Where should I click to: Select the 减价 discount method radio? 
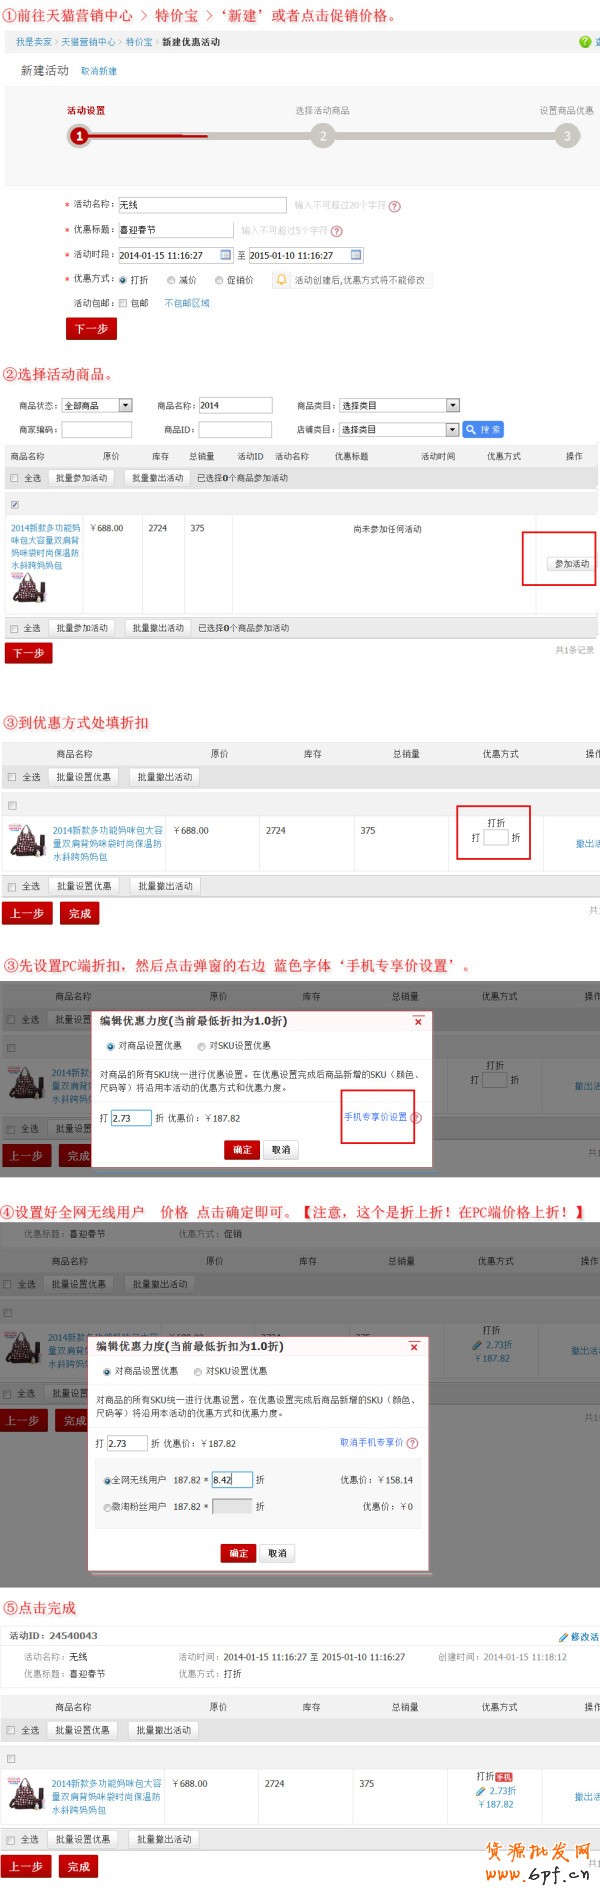(171, 281)
